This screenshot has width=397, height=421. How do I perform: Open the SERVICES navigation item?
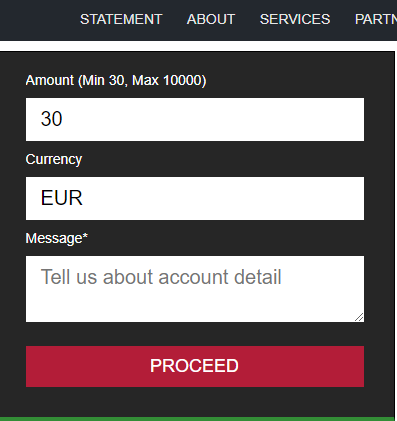click(x=295, y=19)
